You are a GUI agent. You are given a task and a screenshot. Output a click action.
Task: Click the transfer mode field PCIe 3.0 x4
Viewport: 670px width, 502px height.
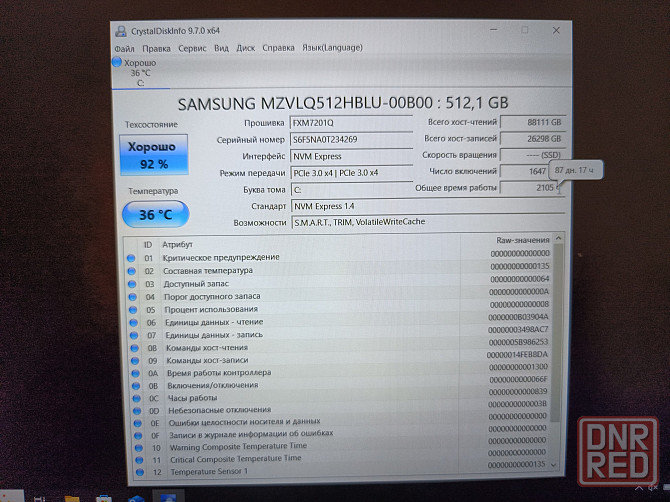point(351,173)
